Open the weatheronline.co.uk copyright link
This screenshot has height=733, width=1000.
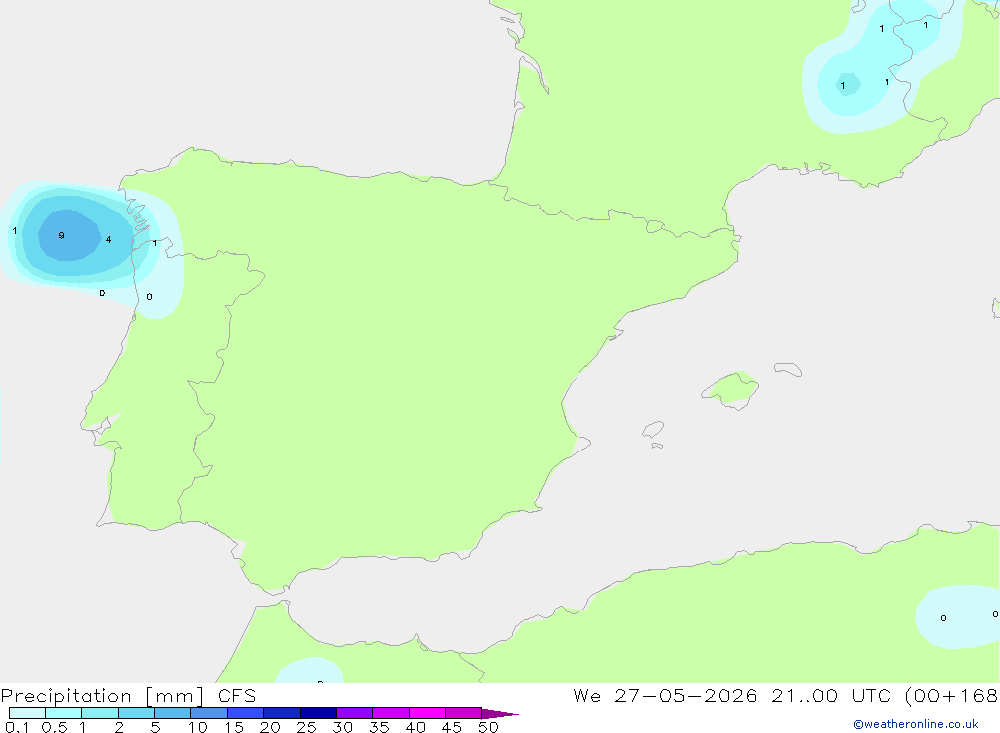coord(915,724)
